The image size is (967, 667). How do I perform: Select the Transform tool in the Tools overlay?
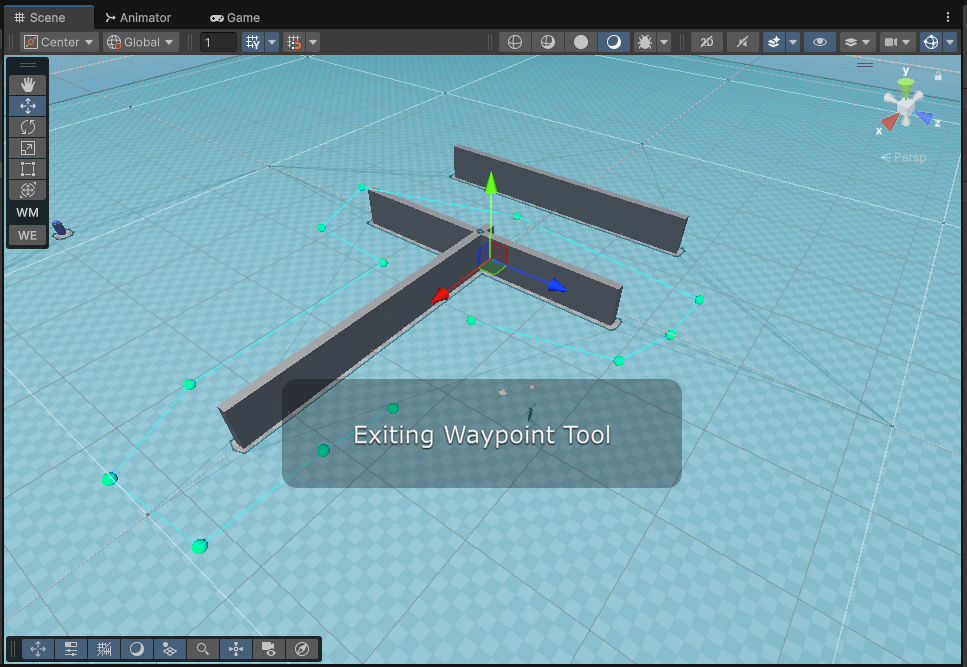tap(27, 190)
